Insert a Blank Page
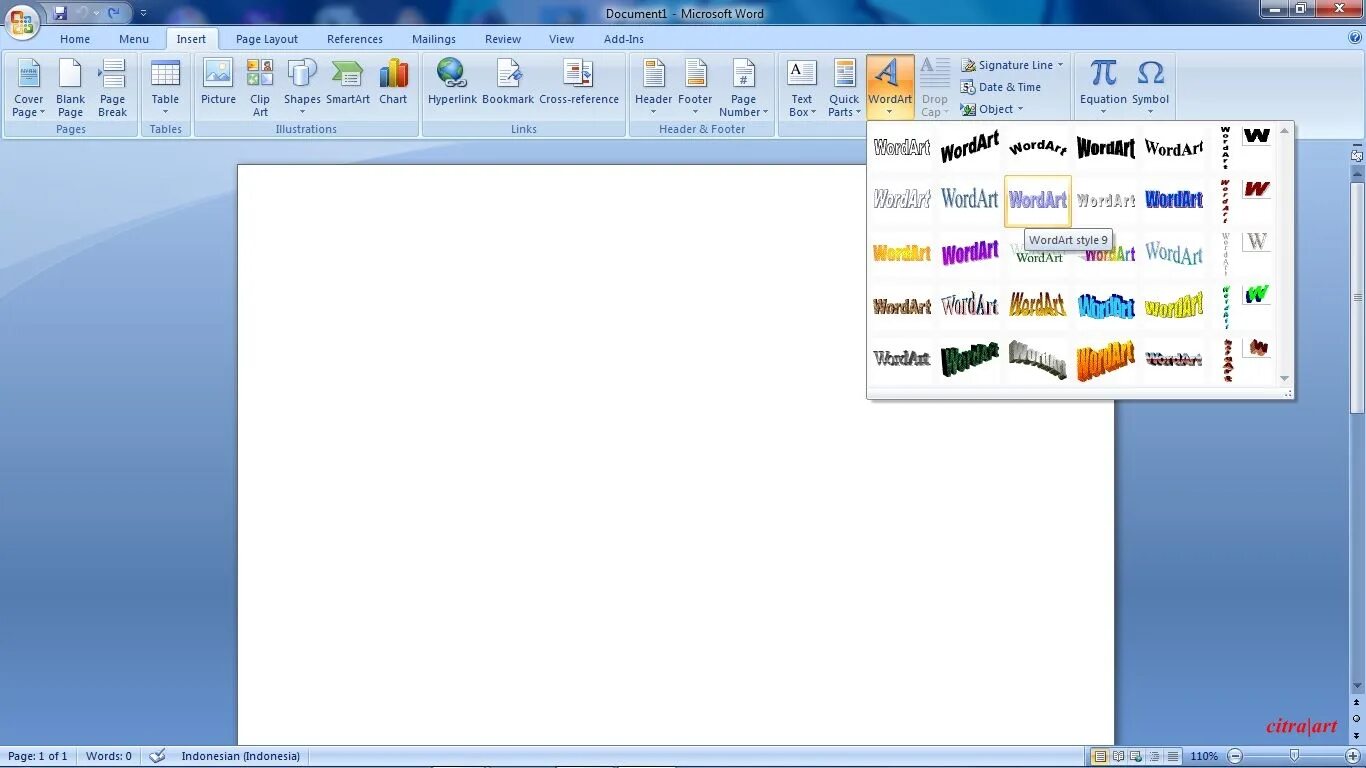This screenshot has width=1366, height=768. click(x=70, y=89)
